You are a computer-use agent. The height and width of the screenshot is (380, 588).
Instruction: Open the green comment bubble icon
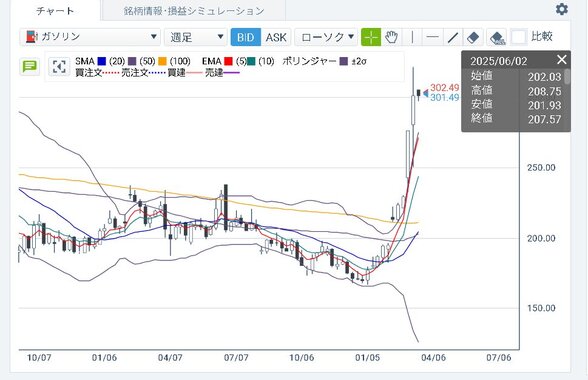coord(29,67)
